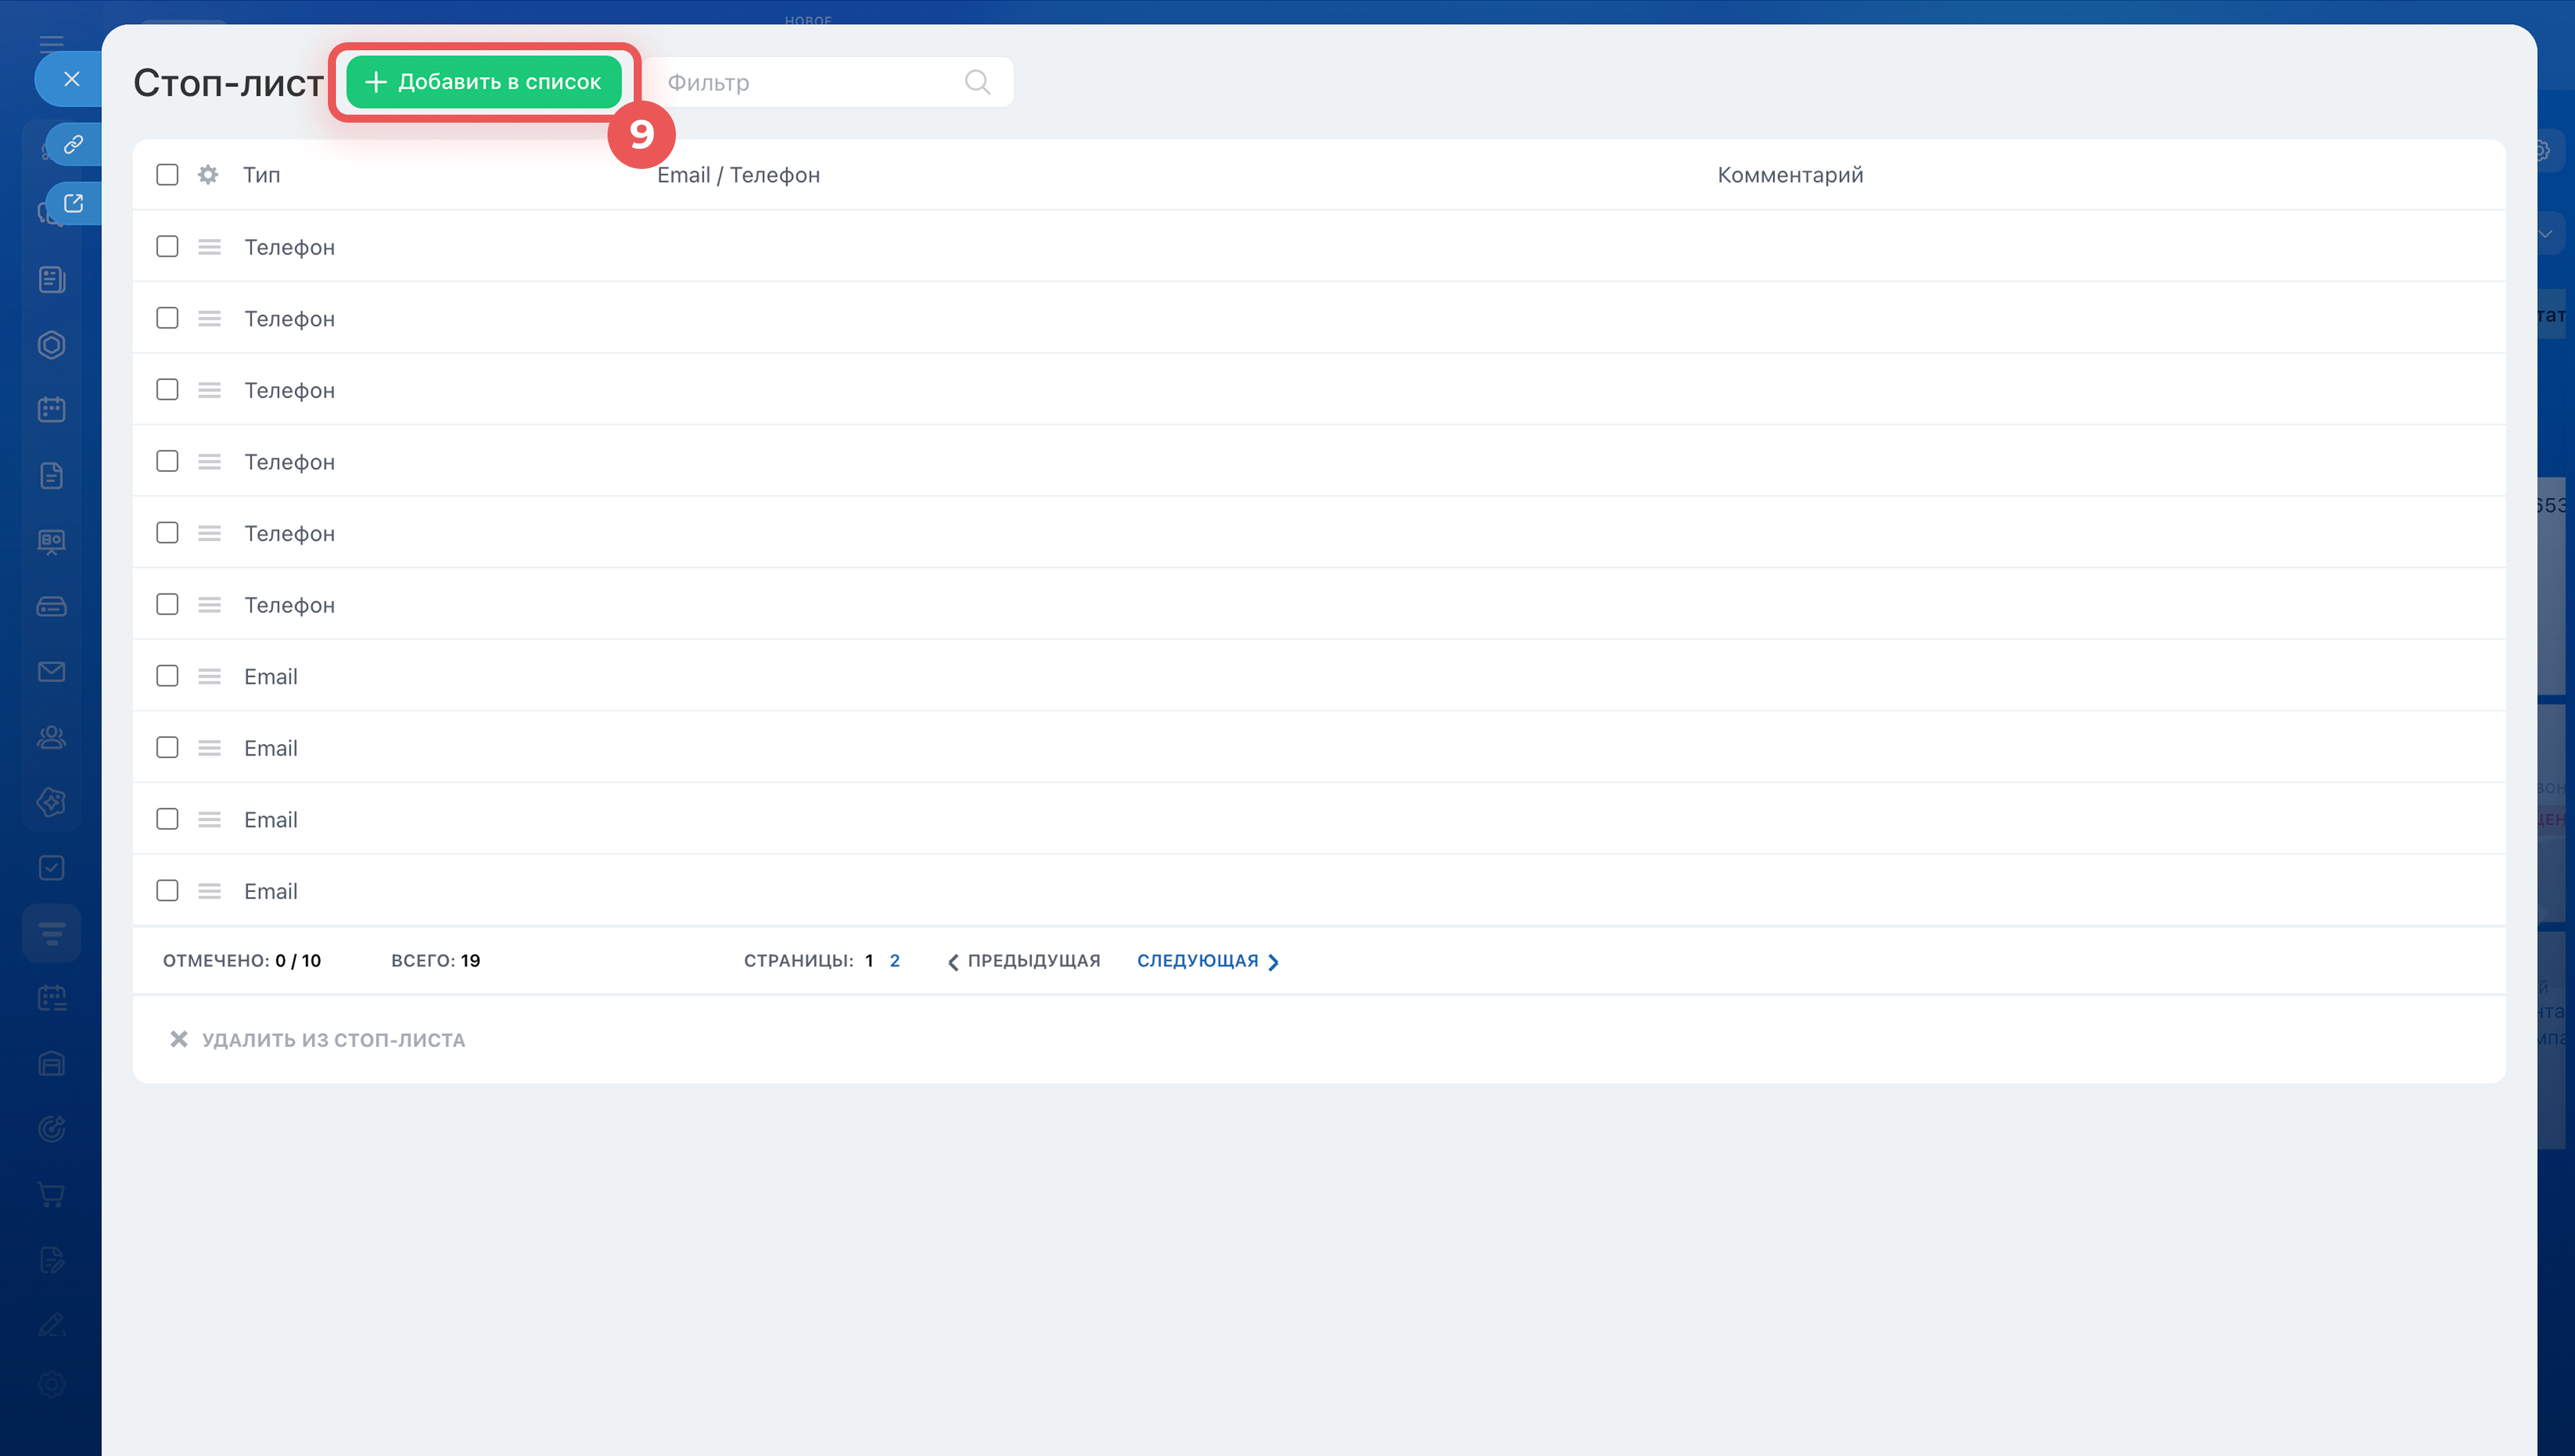Click the Стоп-лист panel title
The width and height of the screenshot is (2575, 1456).
tap(229, 83)
